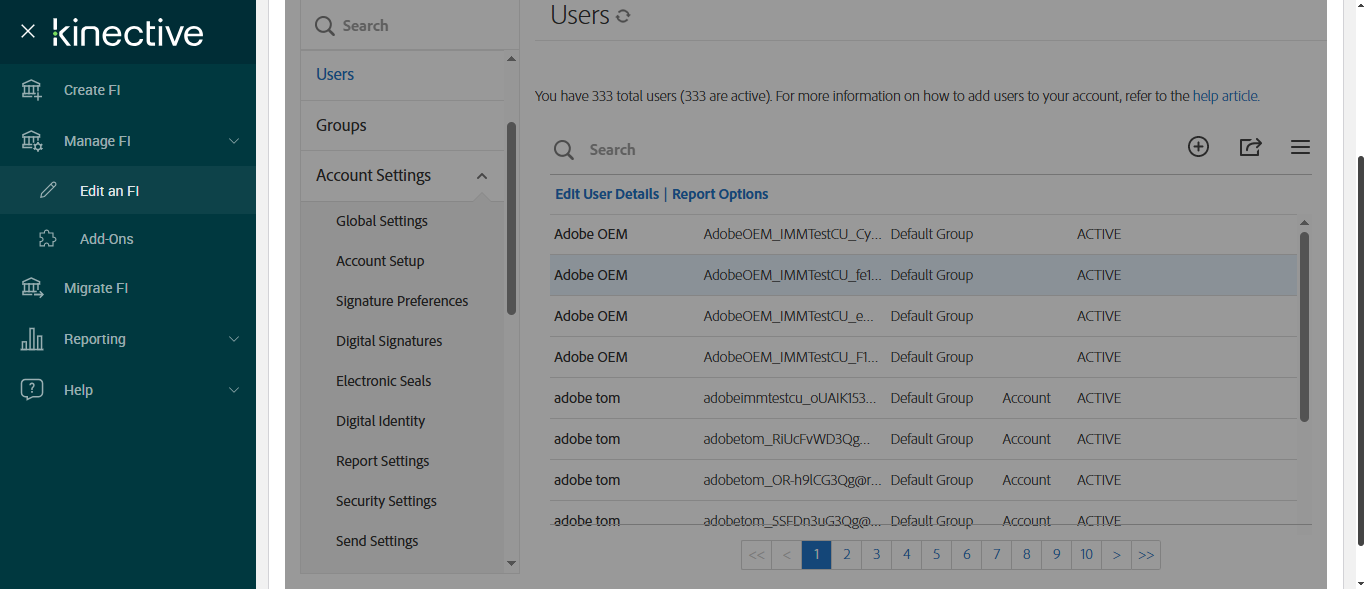
Task: Click the Migrate FI icon
Action: 32,288
